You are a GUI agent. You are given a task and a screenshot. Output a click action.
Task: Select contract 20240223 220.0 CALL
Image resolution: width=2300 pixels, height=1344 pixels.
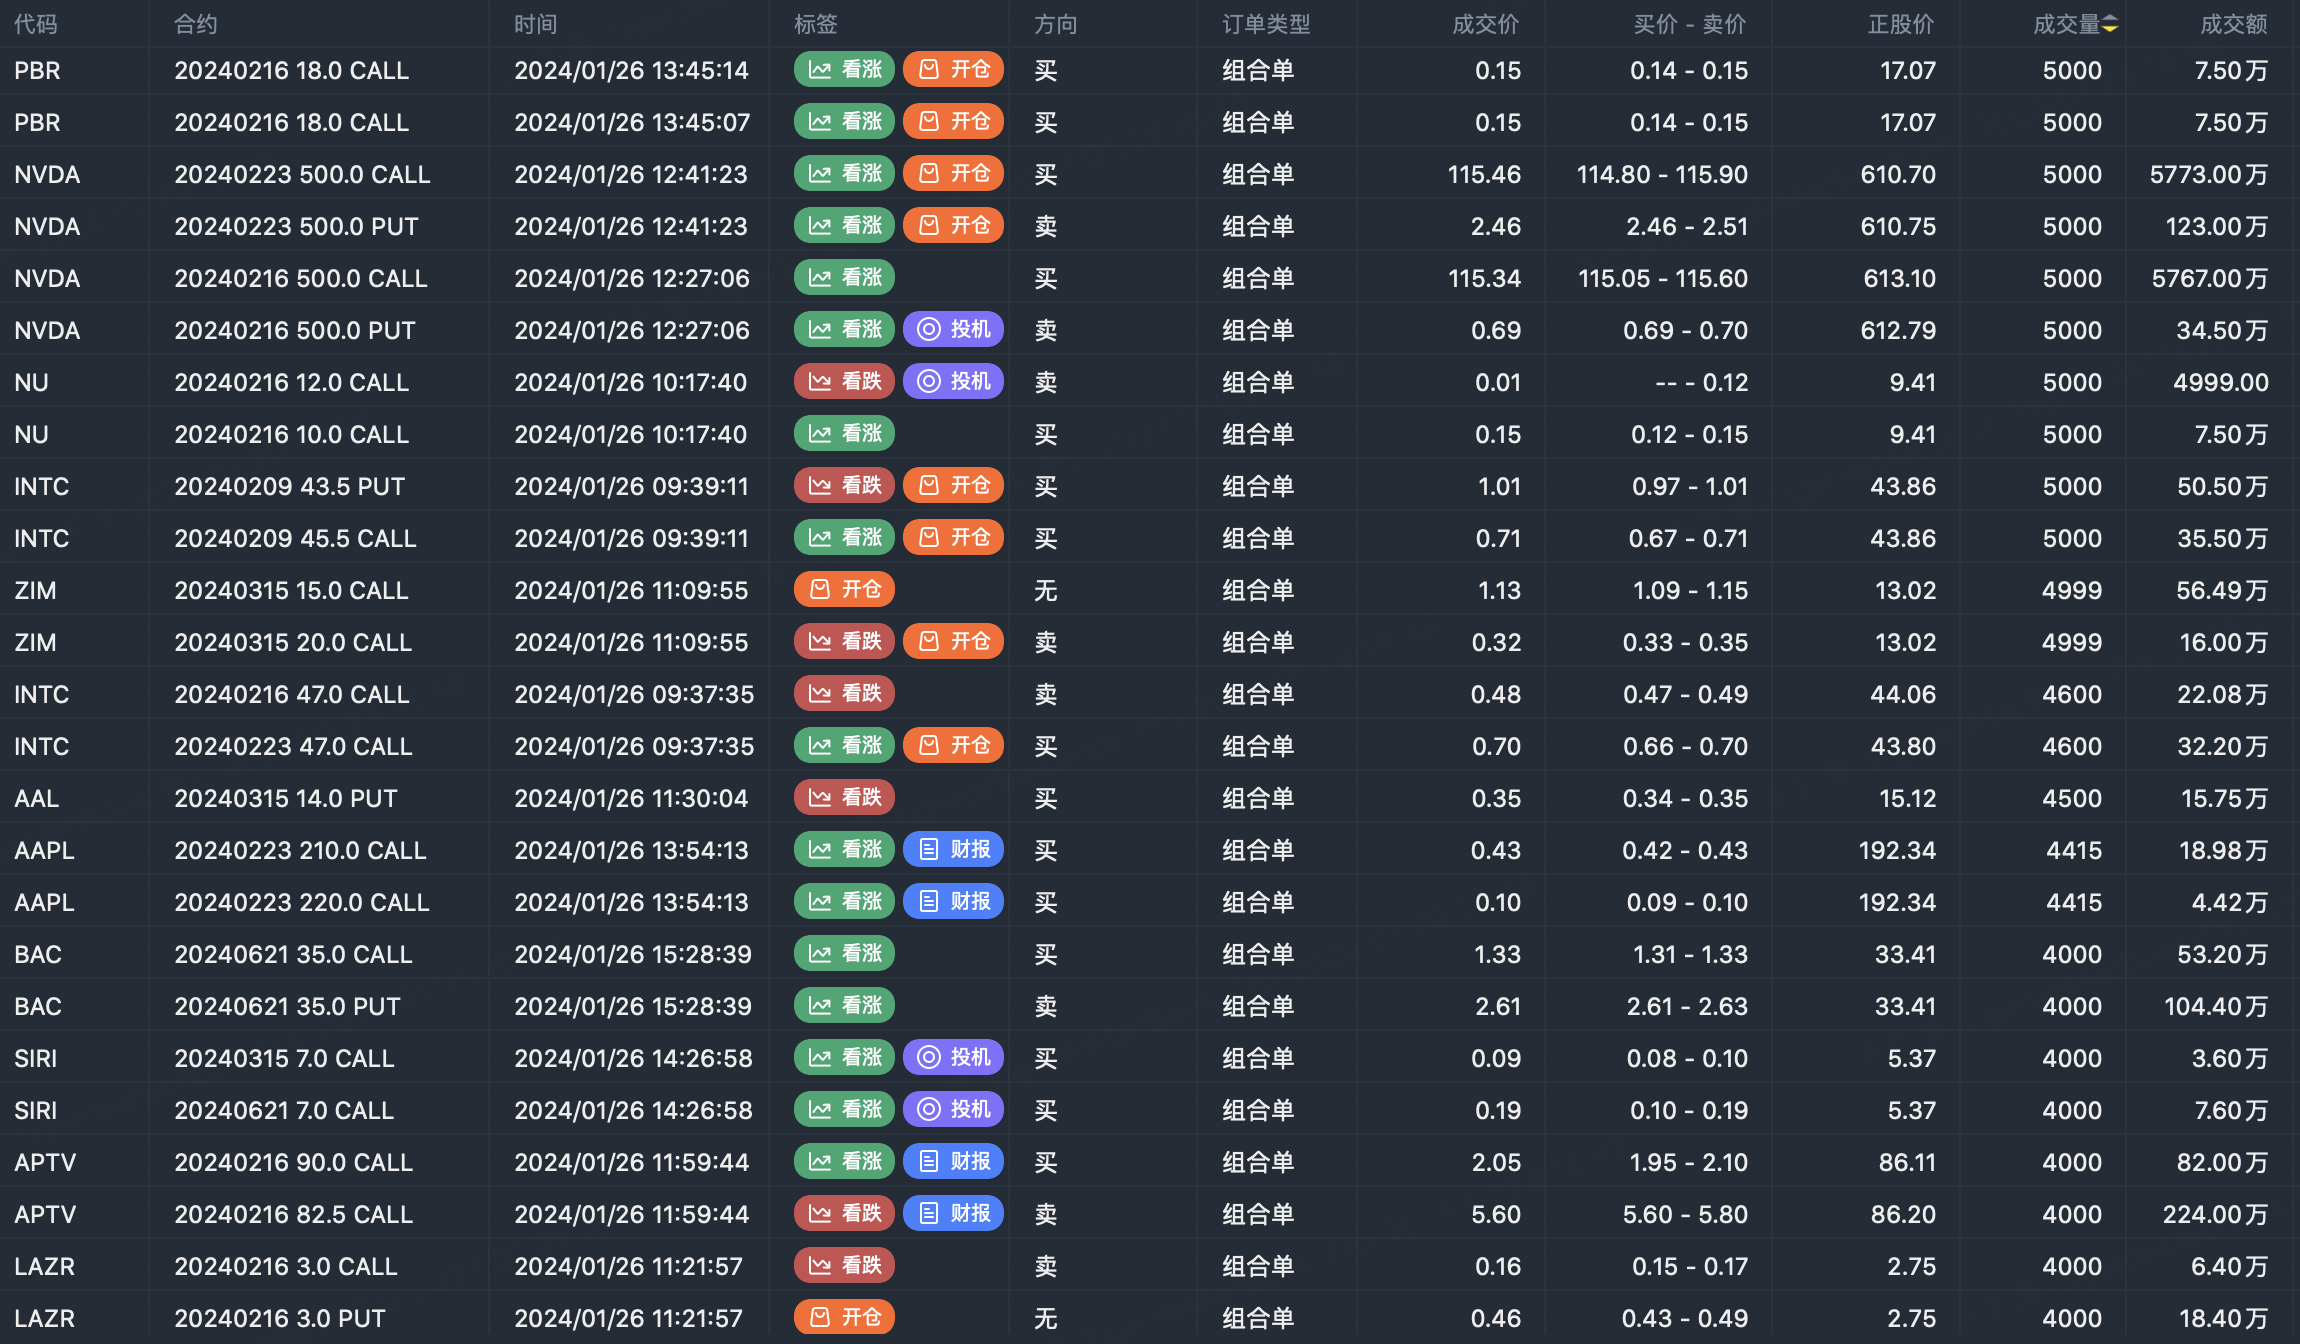coord(302,903)
